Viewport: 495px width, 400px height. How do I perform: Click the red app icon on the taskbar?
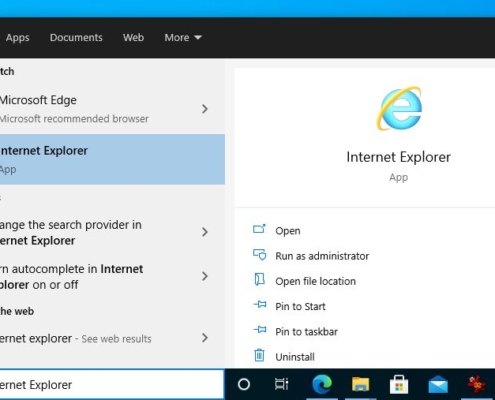[477, 384]
